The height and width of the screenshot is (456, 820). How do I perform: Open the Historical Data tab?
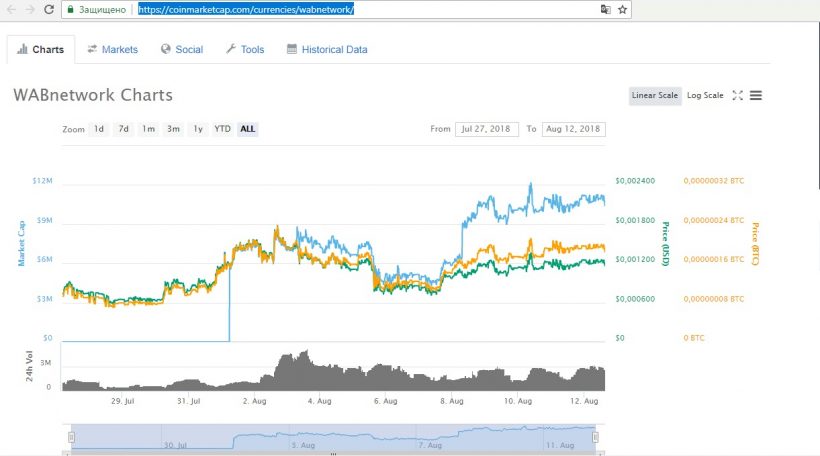[327, 49]
